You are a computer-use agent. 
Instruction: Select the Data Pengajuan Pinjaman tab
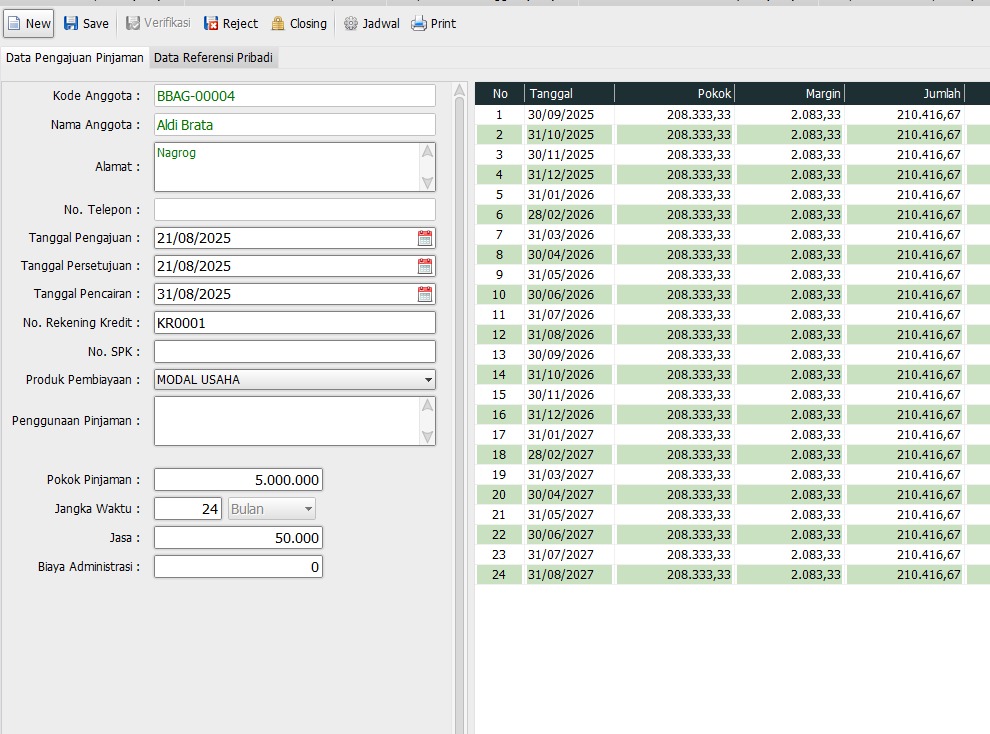pyautogui.click(x=75, y=58)
